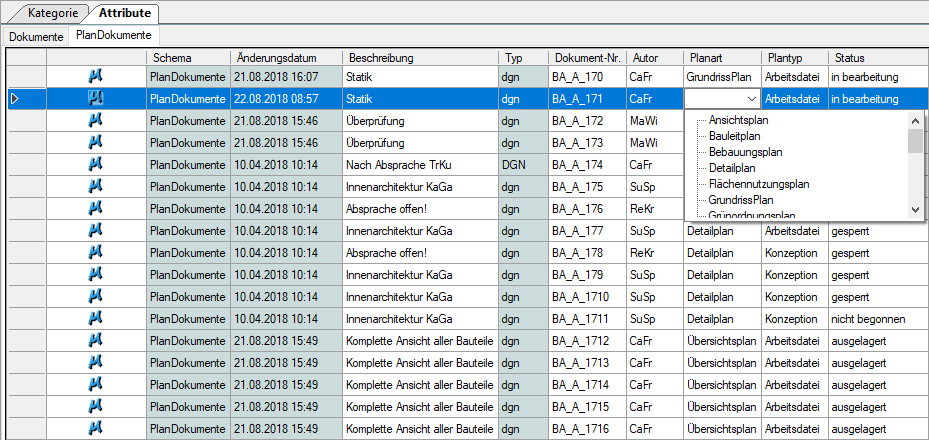The width and height of the screenshot is (929, 440).
Task: Select the icon for document BA_A_1716
Action: pos(96,428)
